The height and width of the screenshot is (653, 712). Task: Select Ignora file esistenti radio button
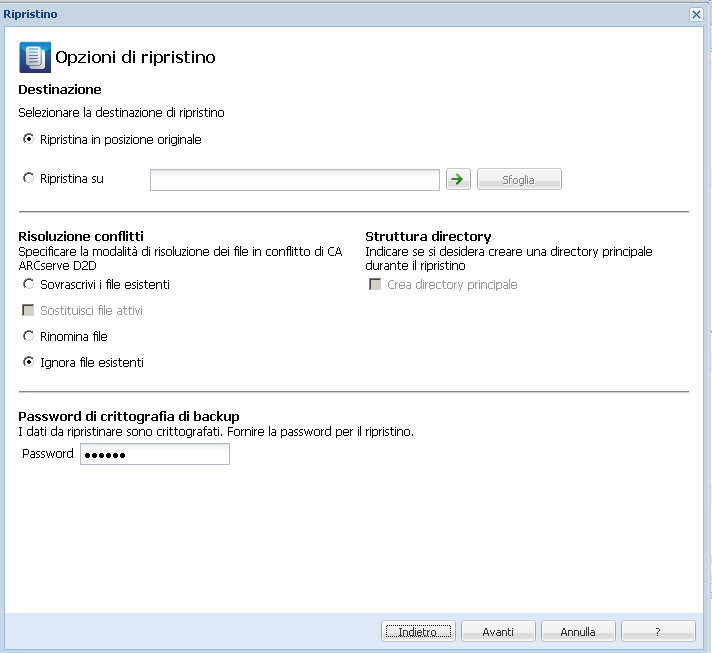(29, 362)
